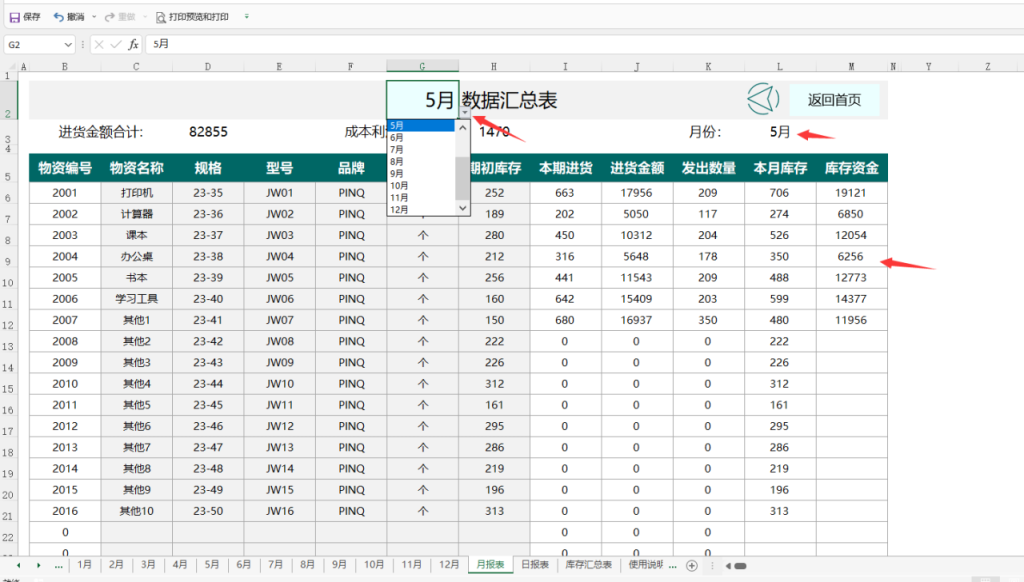Click sheet navigation previous arrow
The height and width of the screenshot is (582, 1024).
(18, 566)
